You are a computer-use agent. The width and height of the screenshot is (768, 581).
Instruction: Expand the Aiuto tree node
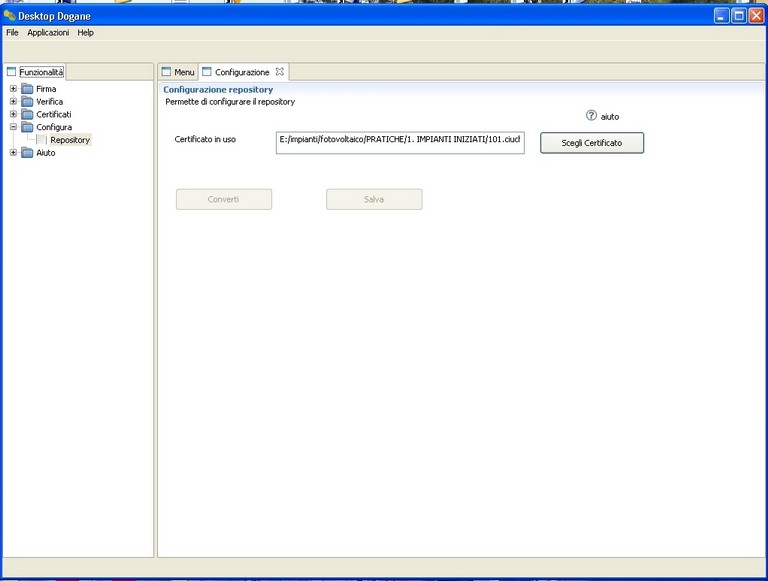tap(13, 152)
